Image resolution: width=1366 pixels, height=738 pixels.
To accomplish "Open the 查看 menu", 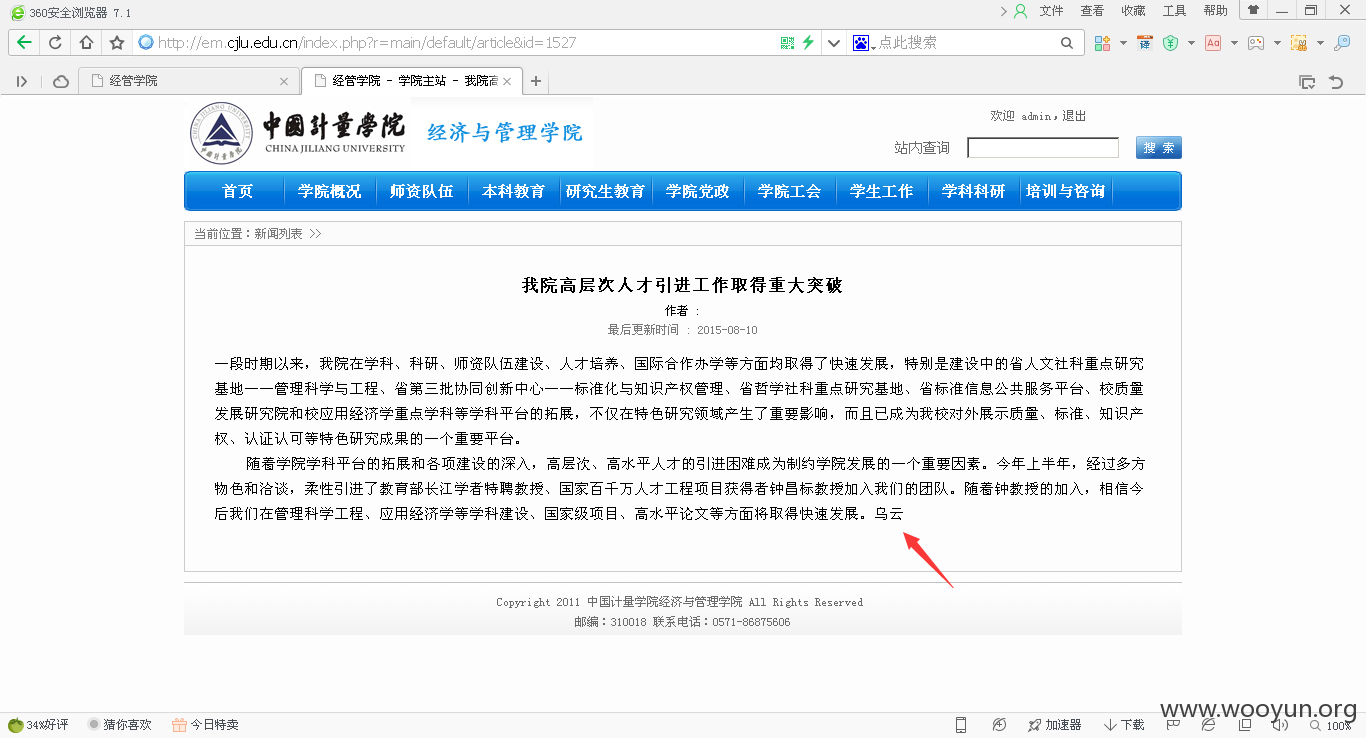I will point(1092,11).
